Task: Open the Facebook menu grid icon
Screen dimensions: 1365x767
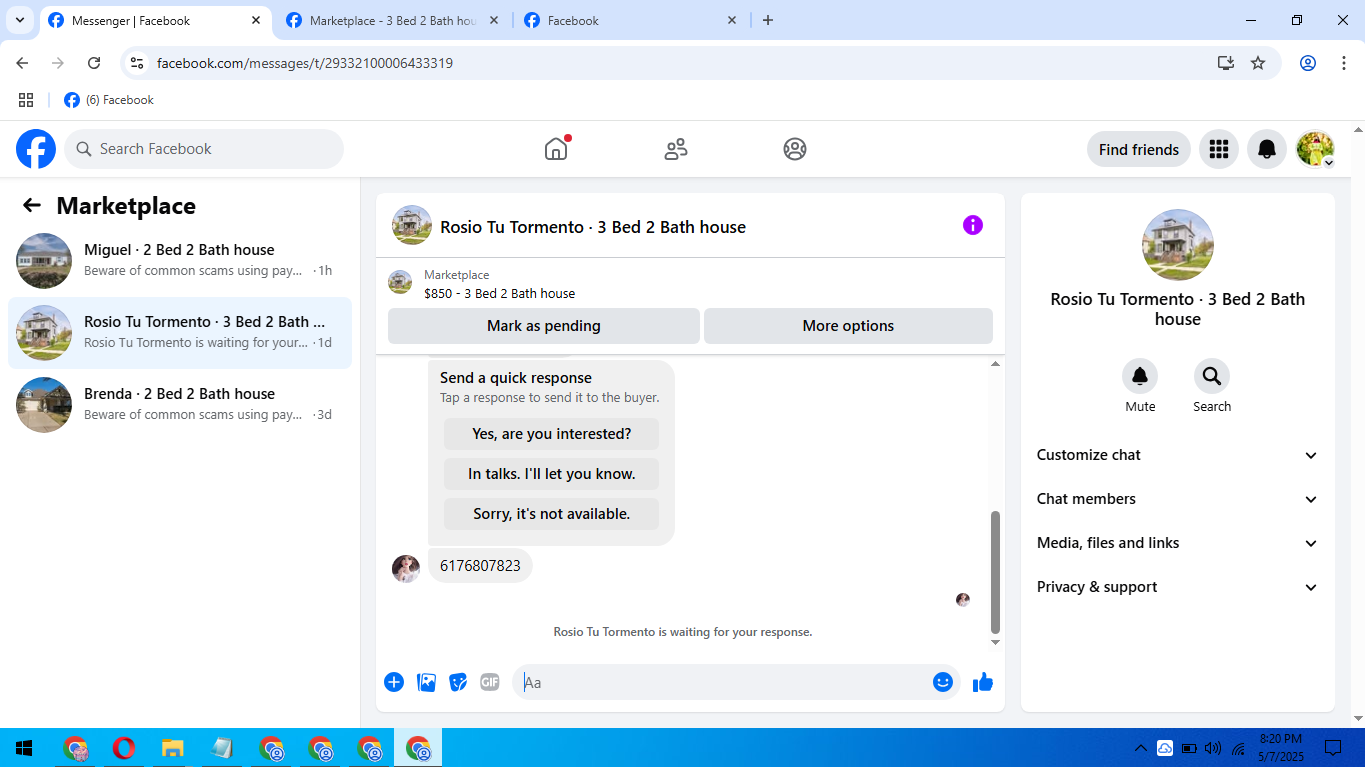Action: [1218, 149]
